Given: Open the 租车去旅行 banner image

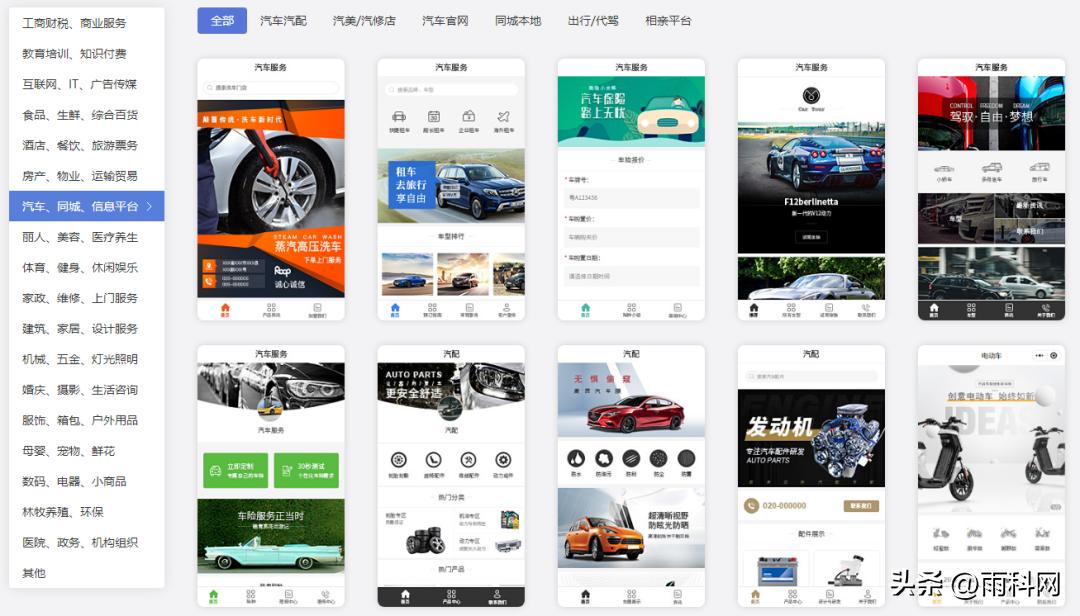Looking at the screenshot, I should [451, 185].
